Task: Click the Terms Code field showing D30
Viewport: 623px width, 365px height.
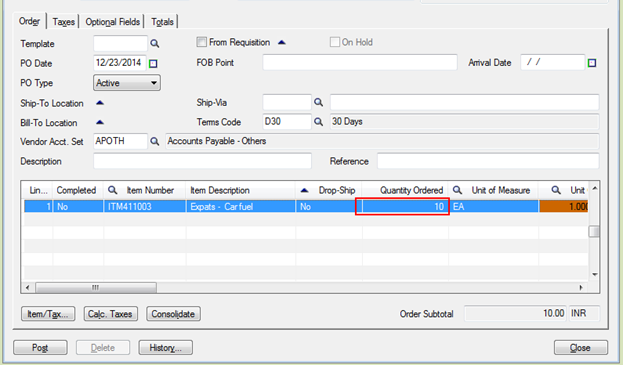Action: coord(287,122)
